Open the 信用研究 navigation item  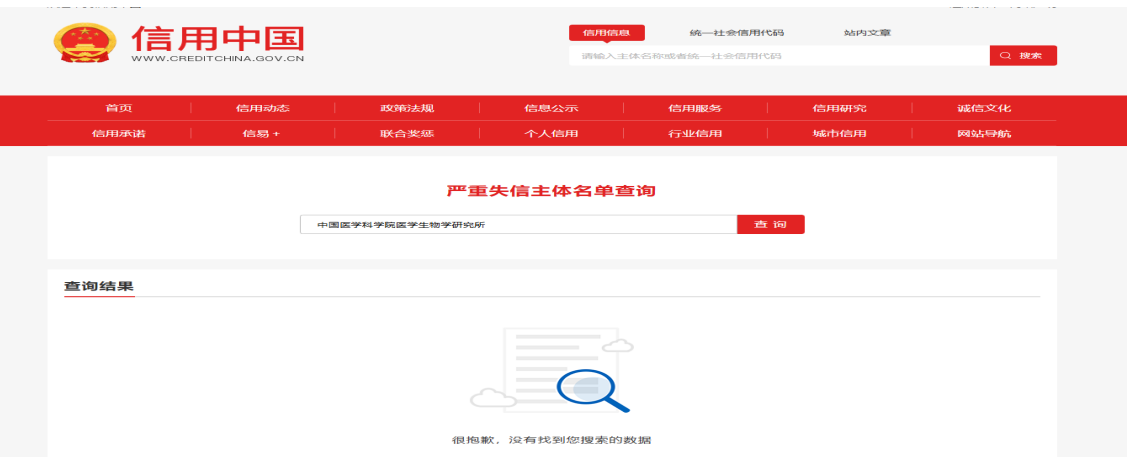840,108
